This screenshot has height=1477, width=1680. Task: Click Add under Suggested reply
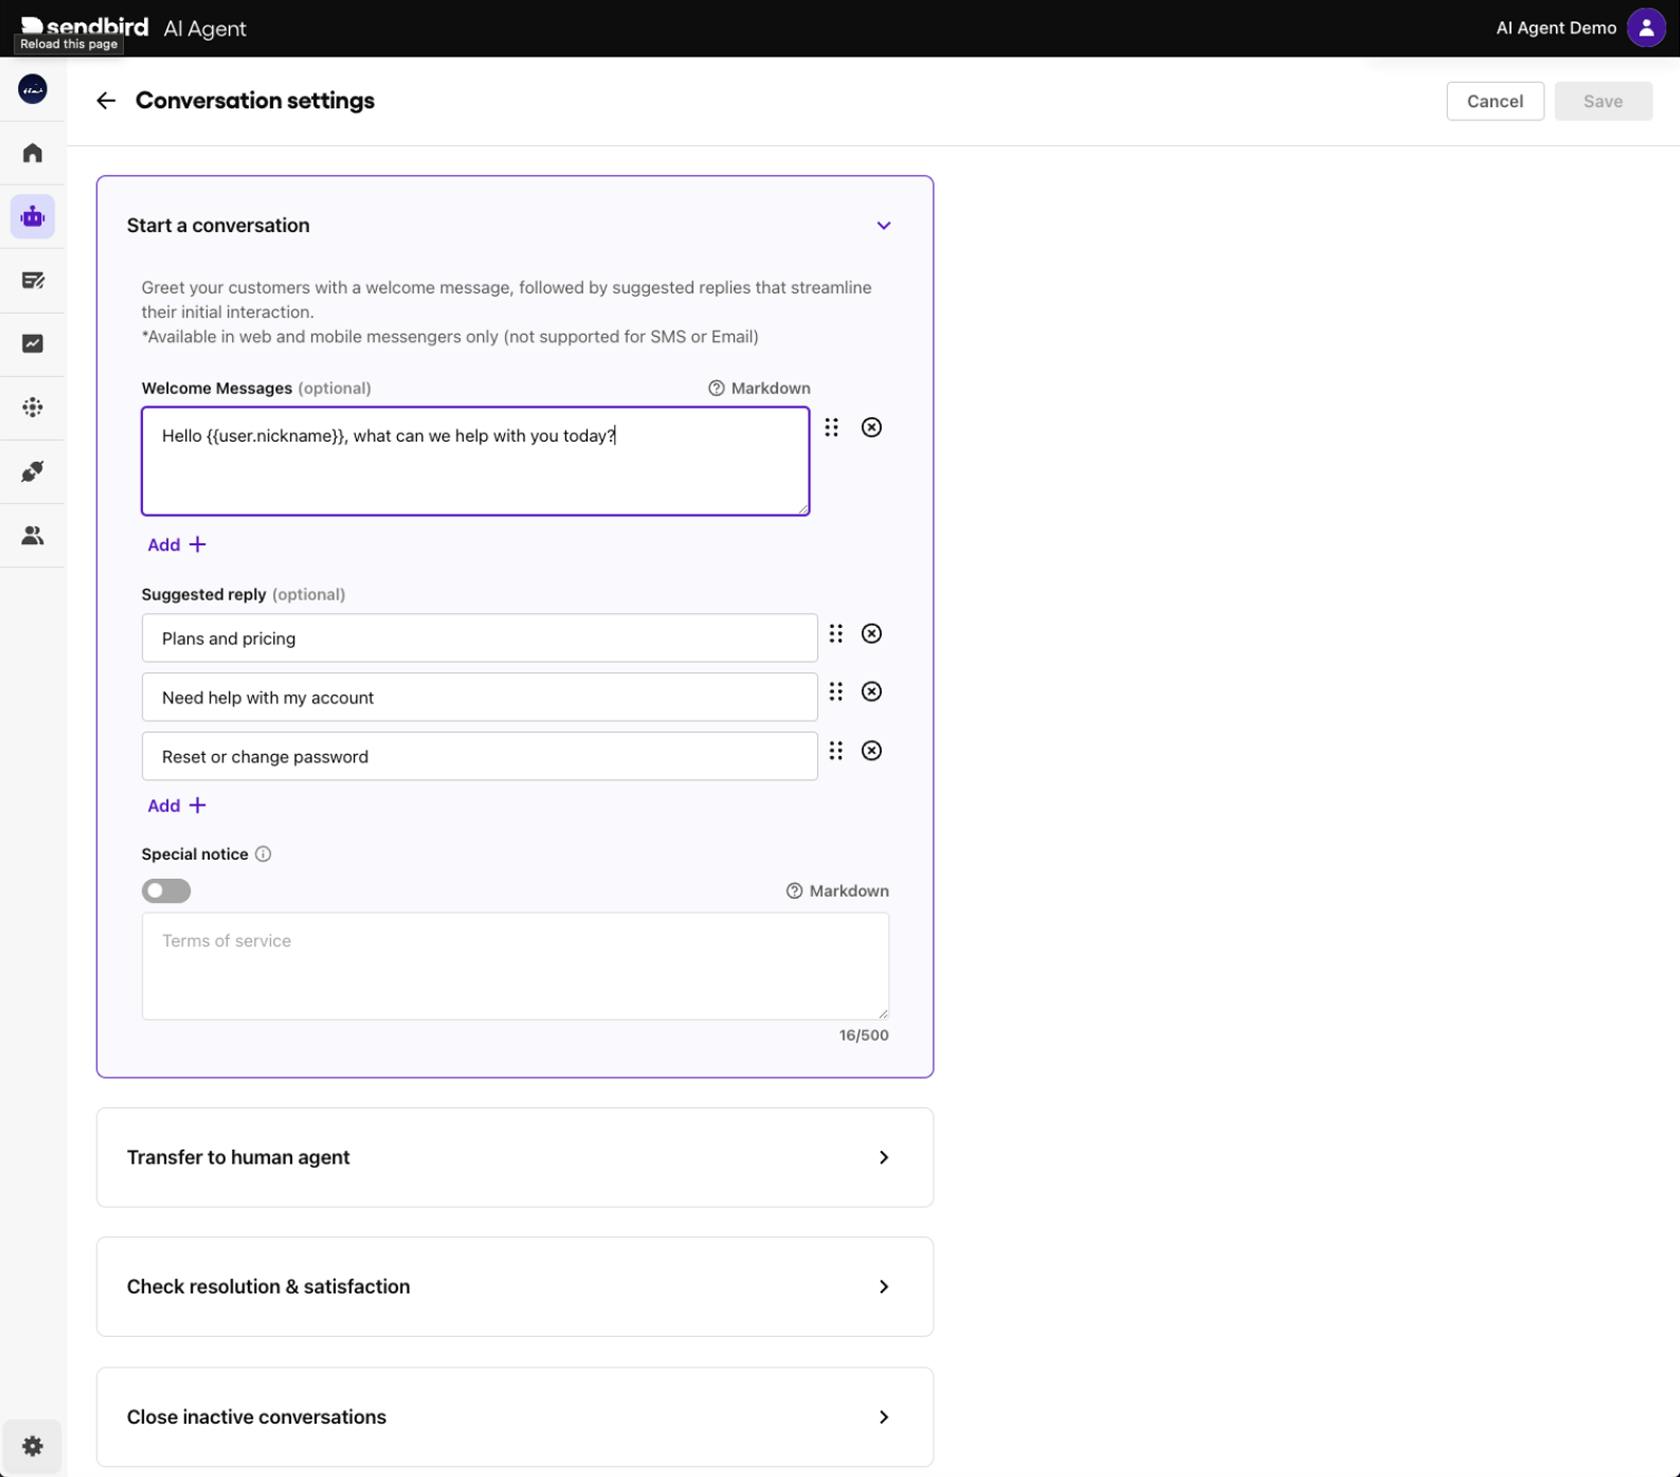pyautogui.click(x=176, y=806)
